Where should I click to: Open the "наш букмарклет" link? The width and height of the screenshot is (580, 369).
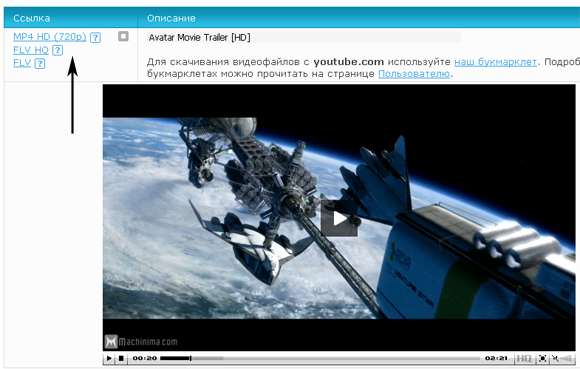tap(495, 62)
